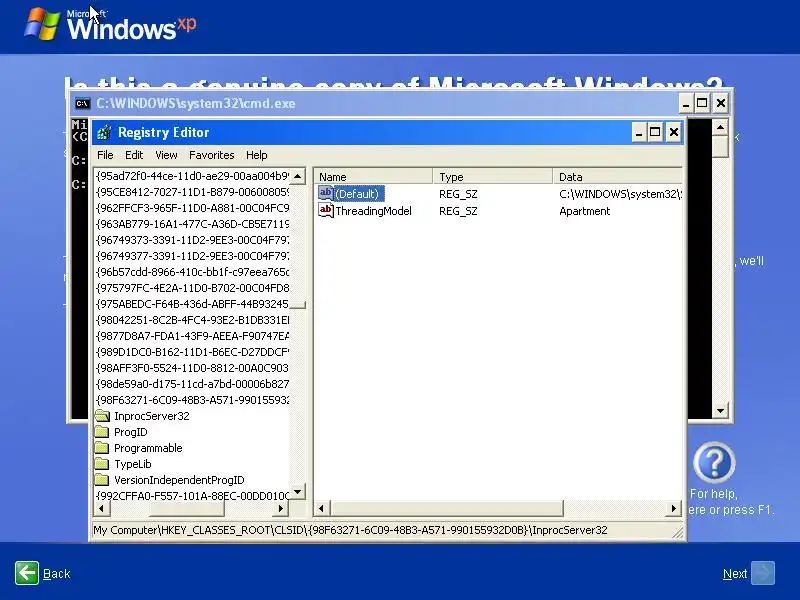
Task: Click the ThreadingModel string value icon
Action: click(x=326, y=210)
